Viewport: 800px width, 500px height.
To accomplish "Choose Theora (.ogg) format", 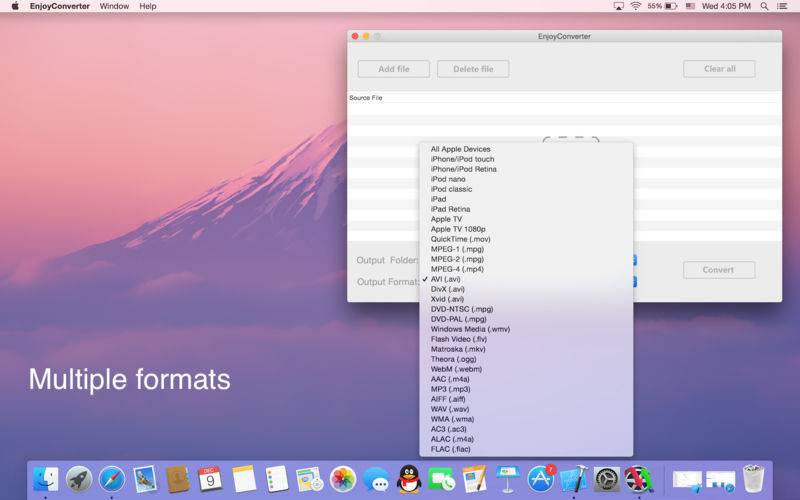I will pyautogui.click(x=526, y=359).
